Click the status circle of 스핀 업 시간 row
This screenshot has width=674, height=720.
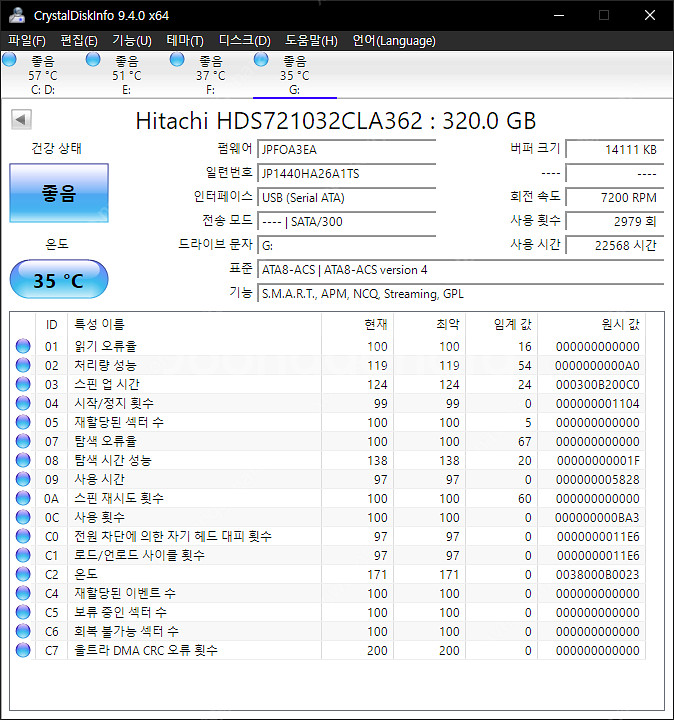coord(23,384)
